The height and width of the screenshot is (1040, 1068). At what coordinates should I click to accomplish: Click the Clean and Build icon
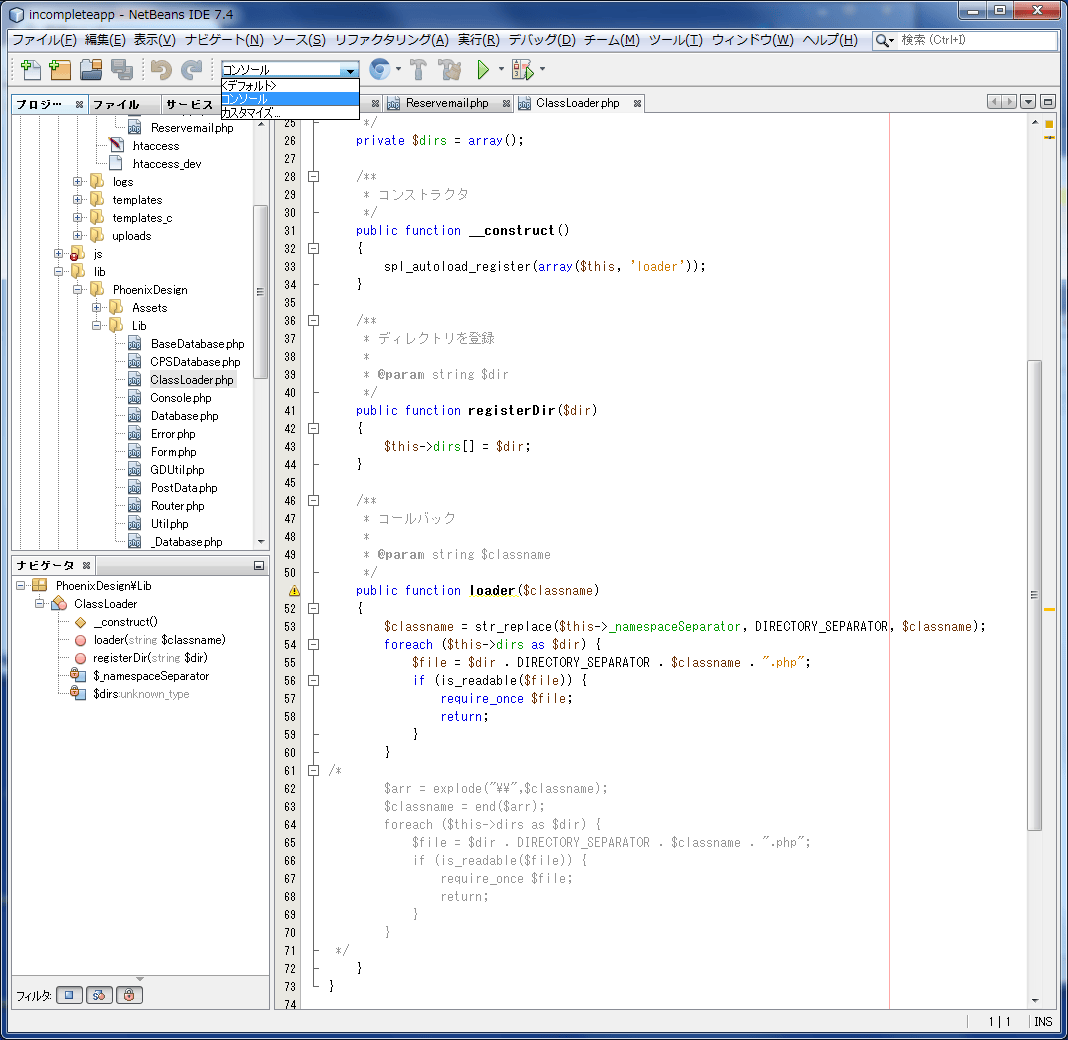450,69
